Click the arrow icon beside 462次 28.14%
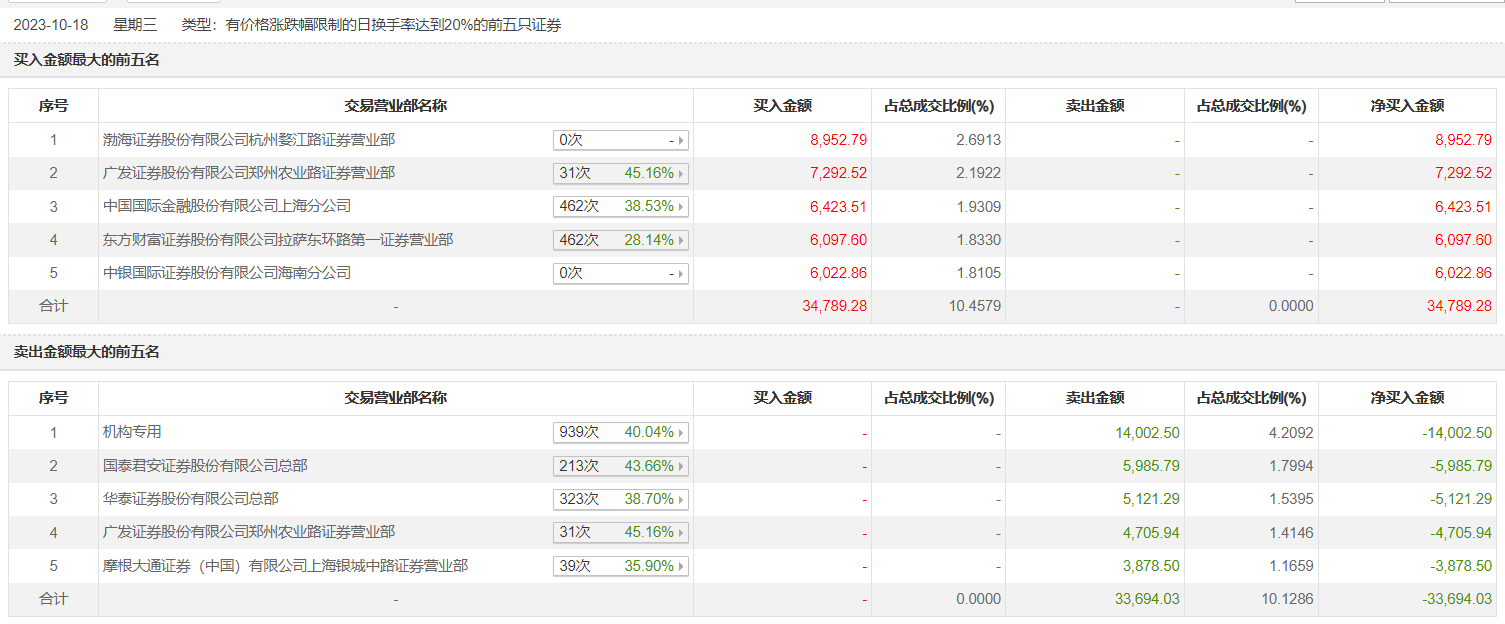Image resolution: width=1505 pixels, height=624 pixels. point(682,240)
